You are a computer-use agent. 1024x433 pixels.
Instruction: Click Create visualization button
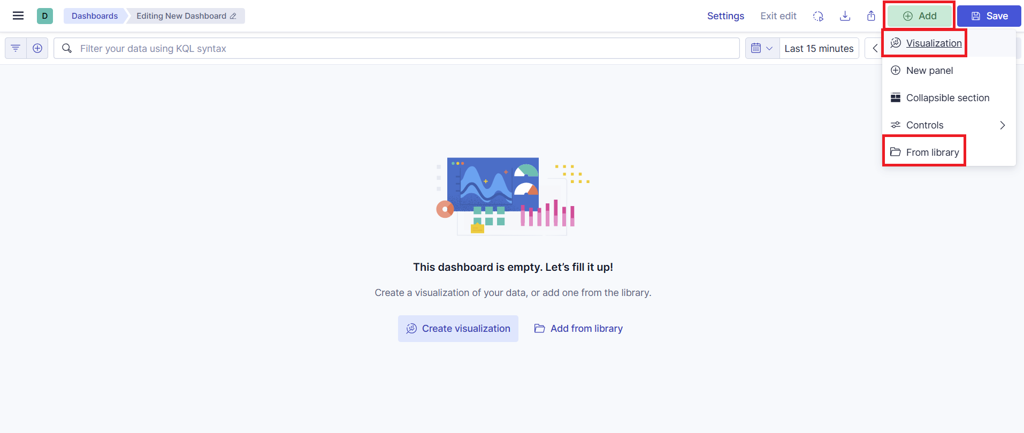[458, 329]
